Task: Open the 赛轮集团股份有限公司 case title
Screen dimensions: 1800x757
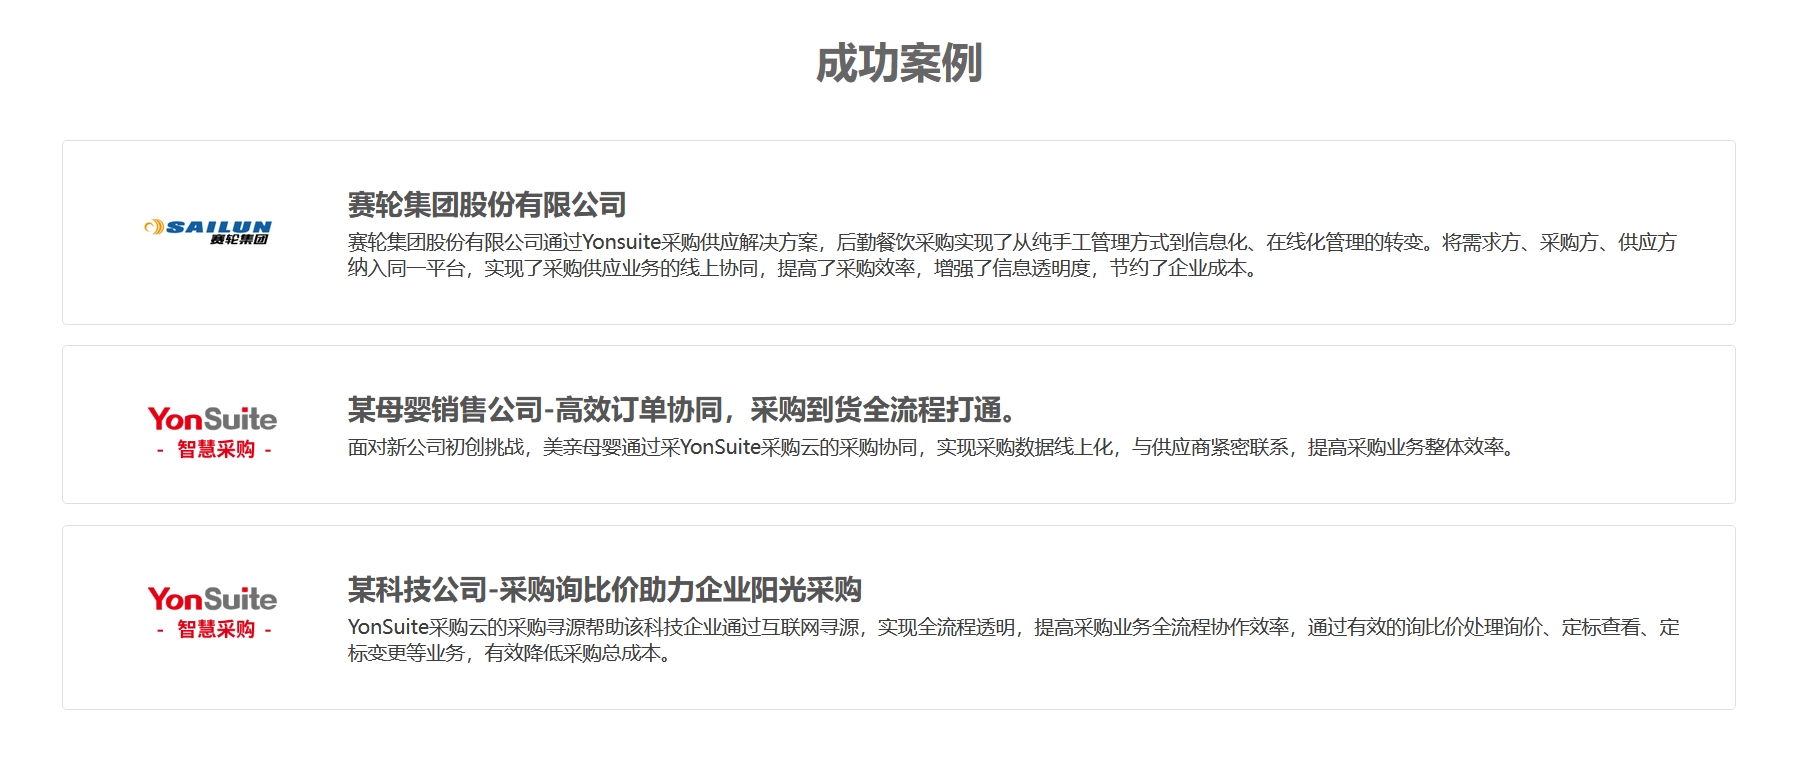Action: (x=487, y=205)
